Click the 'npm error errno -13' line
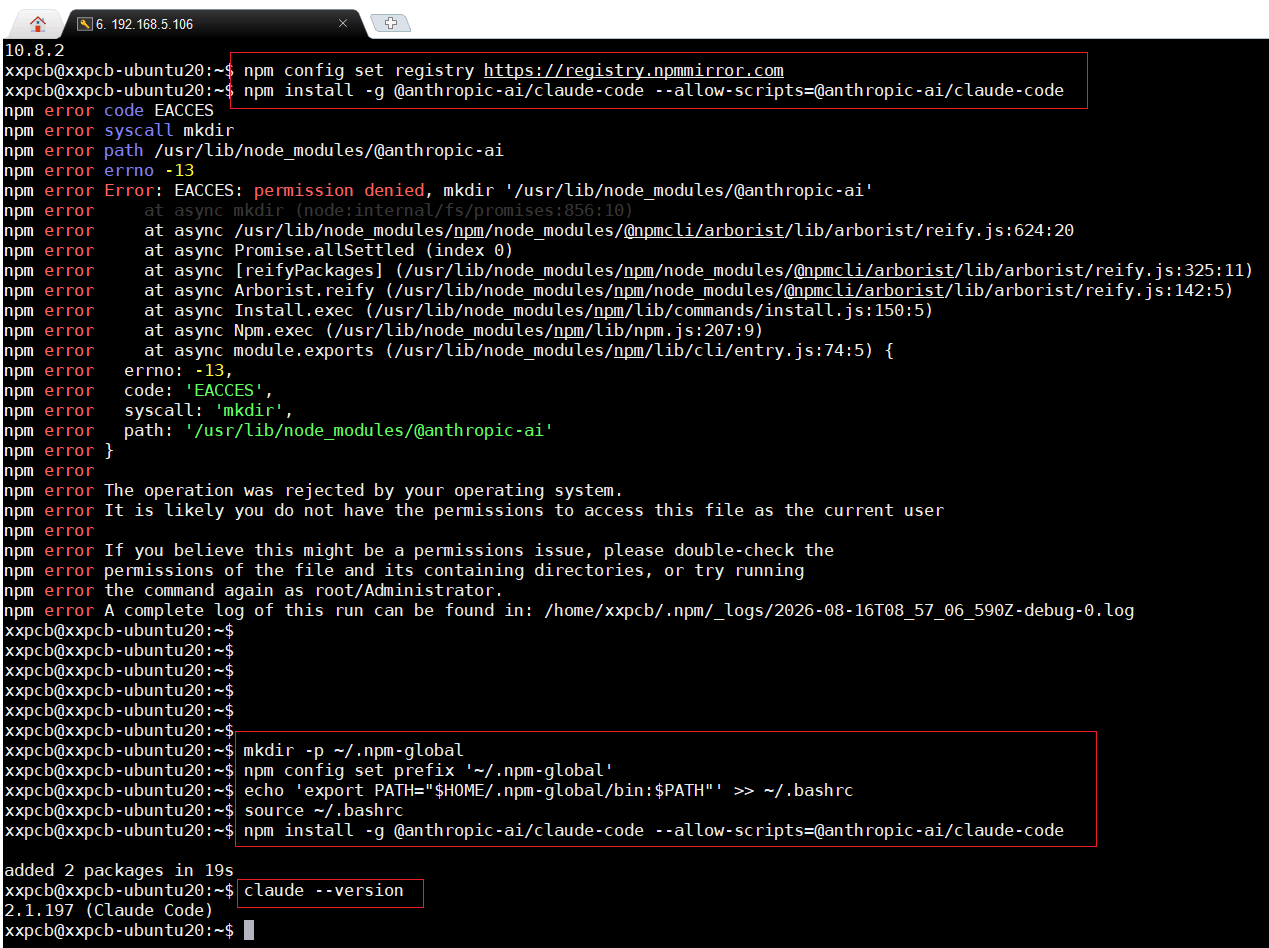This screenshot has height=948, width=1269. [x=99, y=170]
